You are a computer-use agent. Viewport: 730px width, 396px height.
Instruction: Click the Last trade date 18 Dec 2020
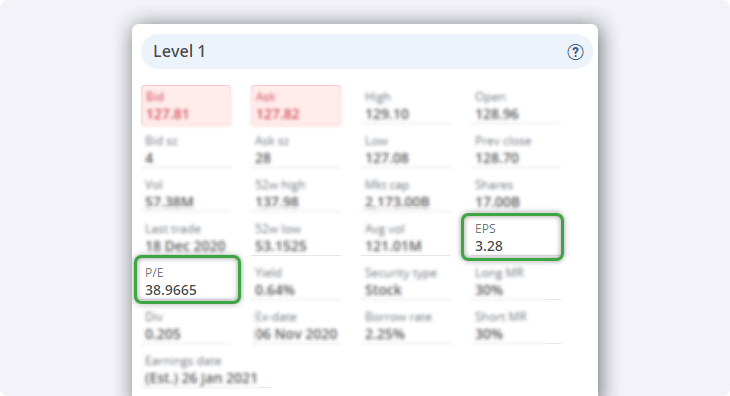pos(185,246)
